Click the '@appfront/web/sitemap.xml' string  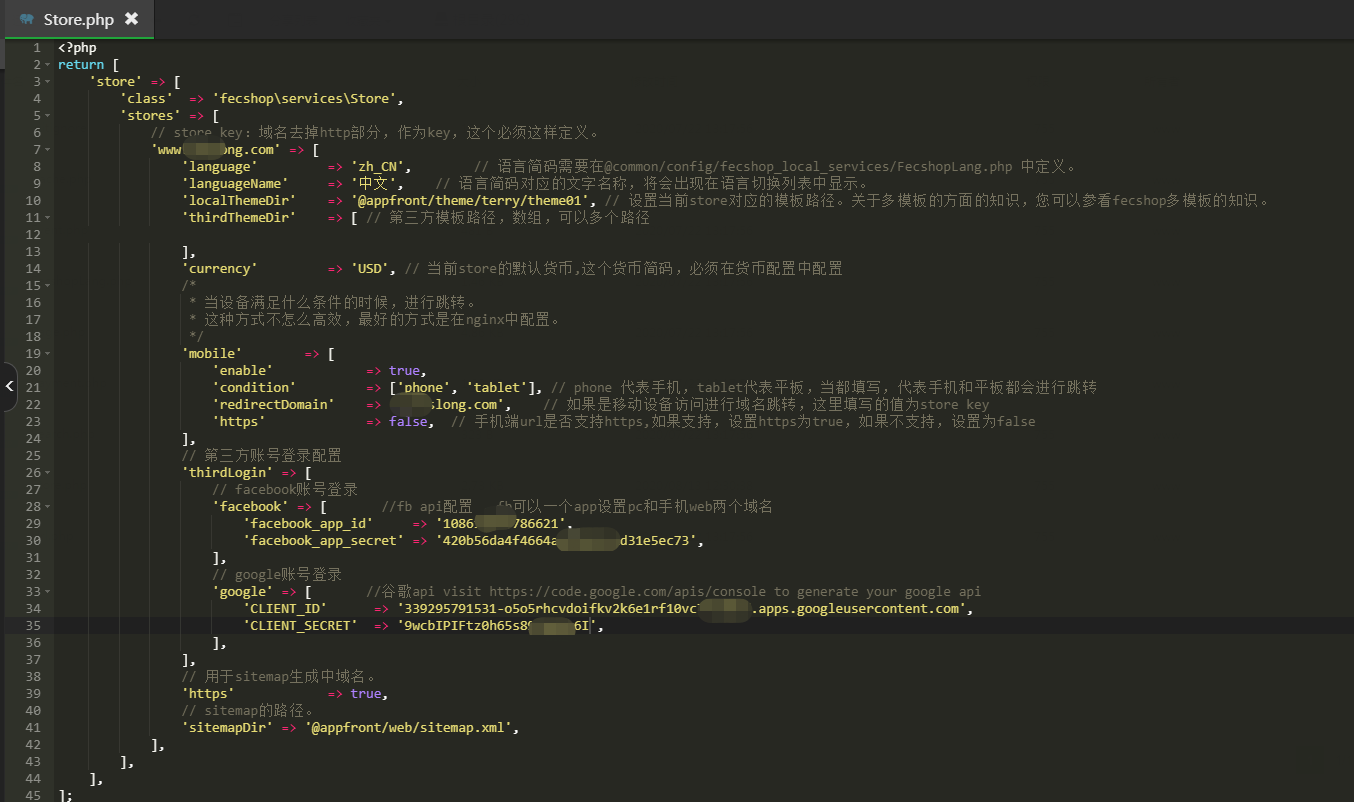click(409, 728)
